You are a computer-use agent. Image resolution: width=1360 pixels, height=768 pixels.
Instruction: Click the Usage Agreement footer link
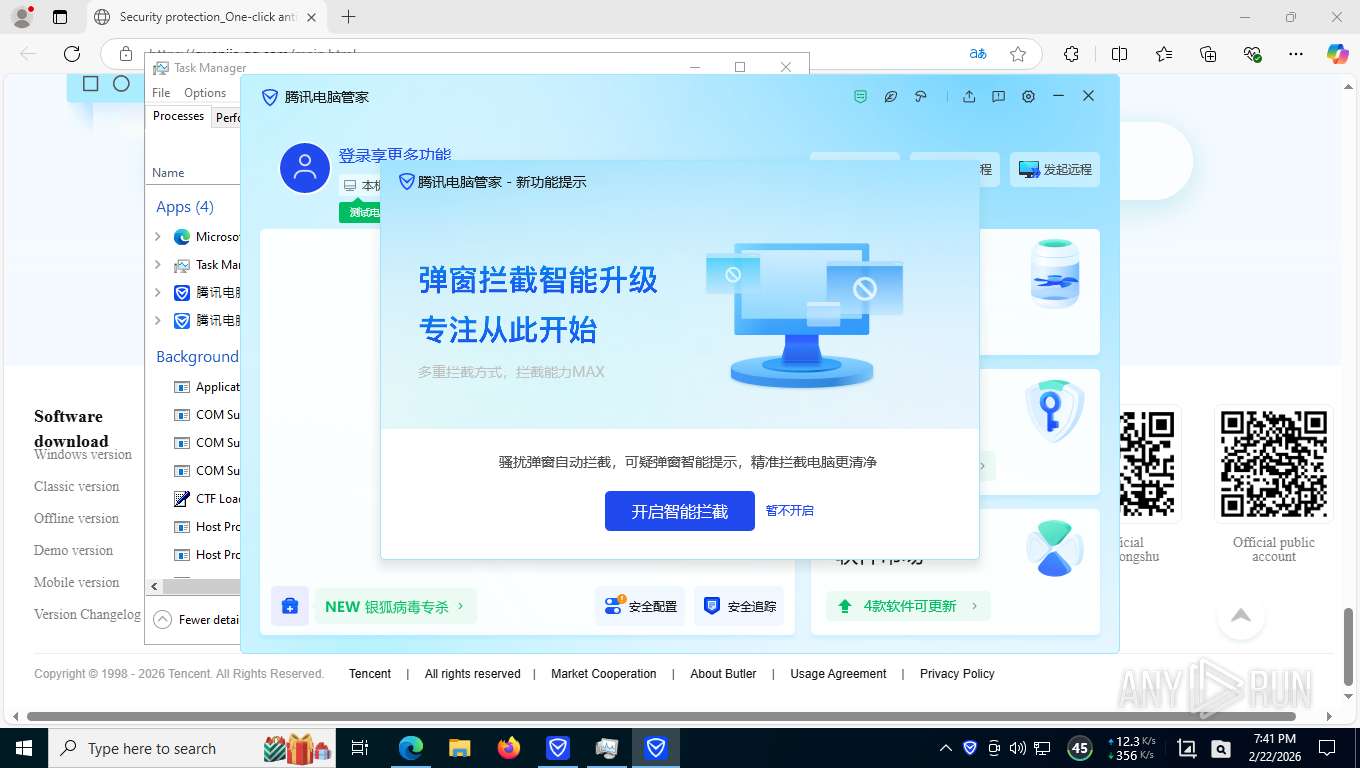pos(838,674)
